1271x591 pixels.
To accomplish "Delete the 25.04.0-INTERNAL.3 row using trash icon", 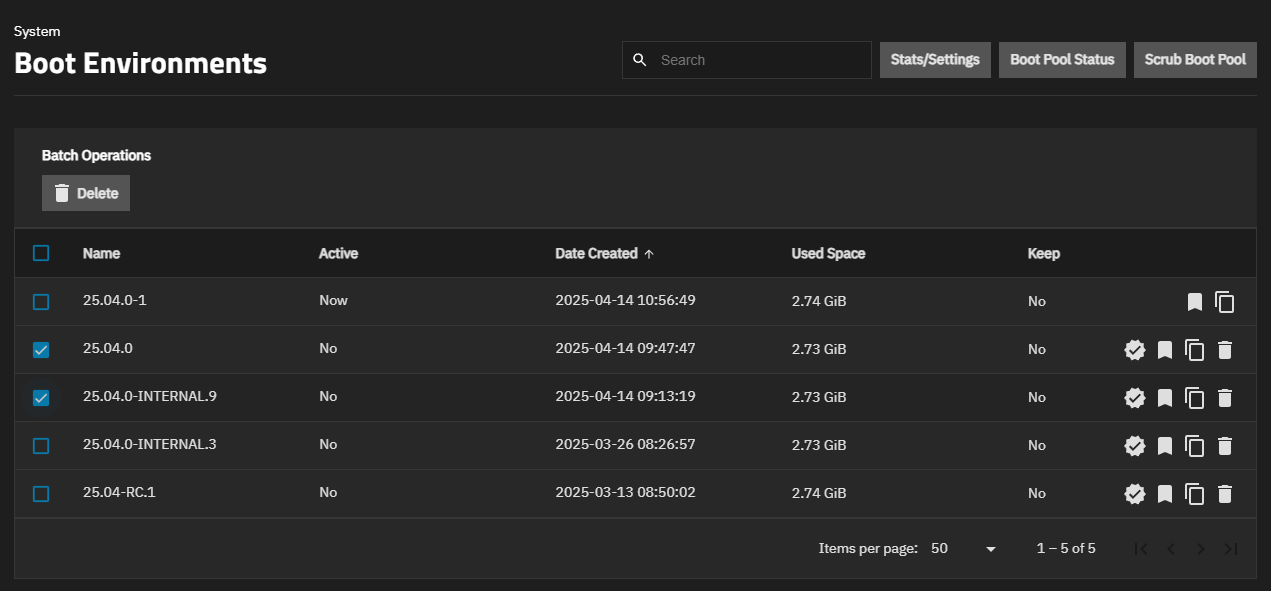I will pos(1224,446).
